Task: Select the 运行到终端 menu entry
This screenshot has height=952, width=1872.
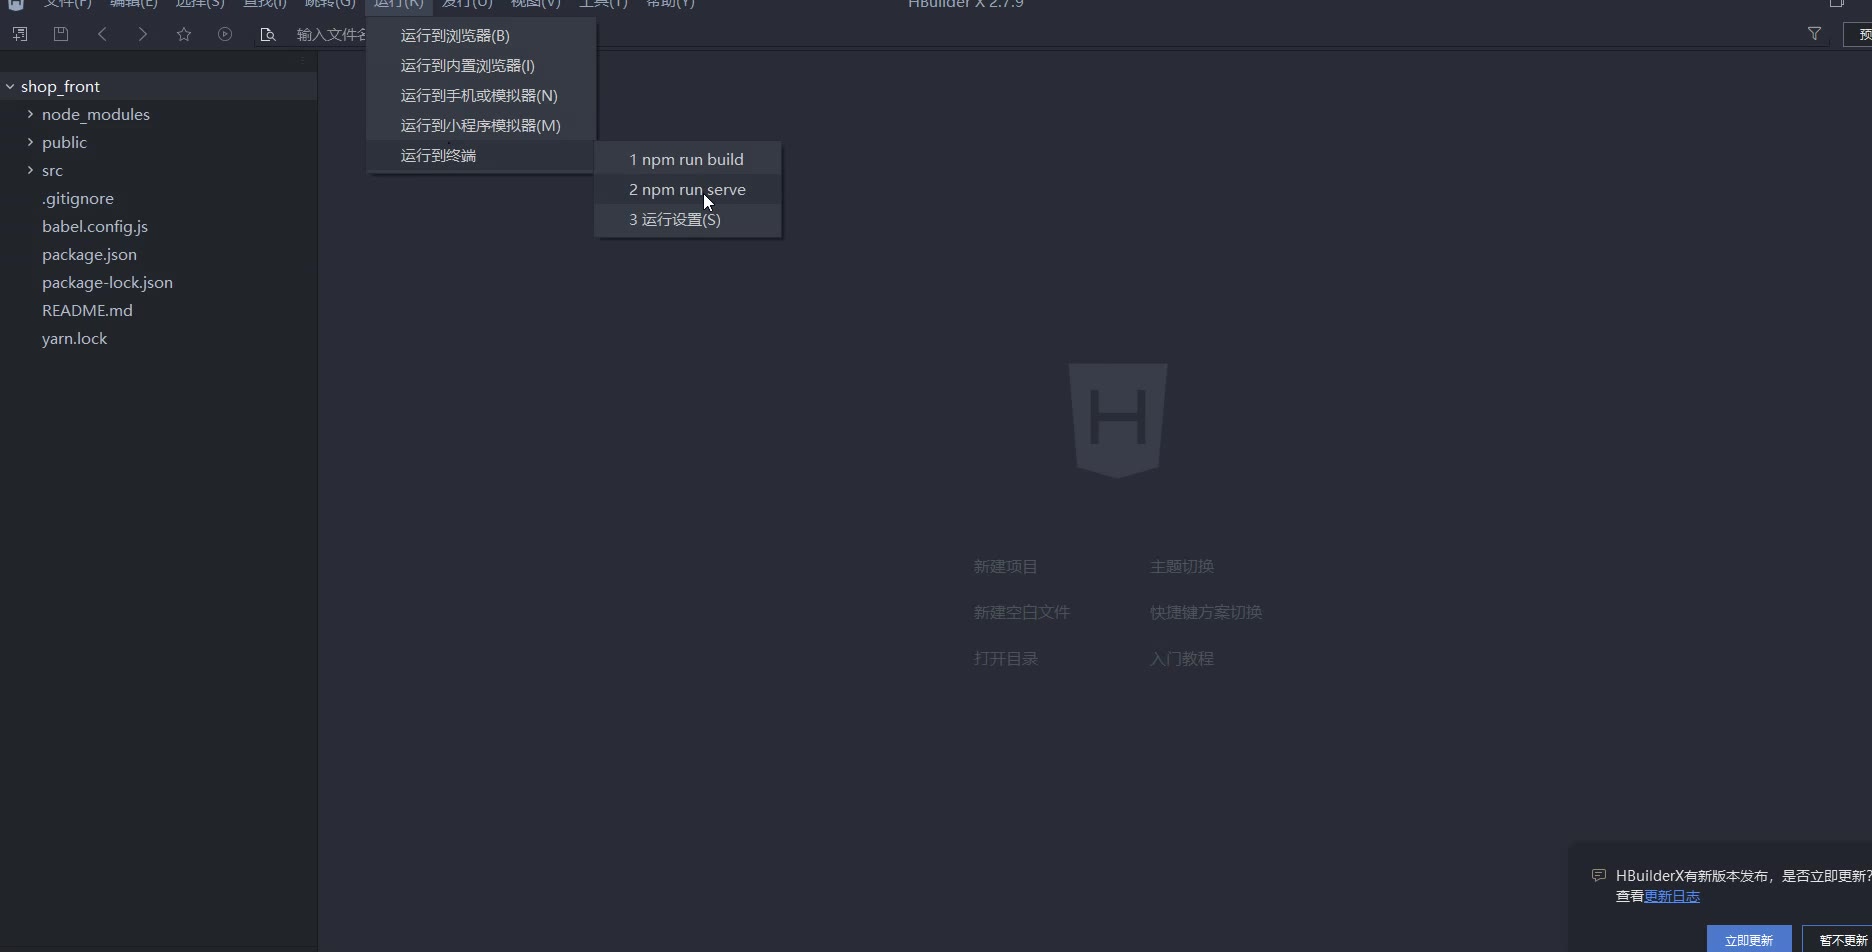Action: tap(481, 155)
